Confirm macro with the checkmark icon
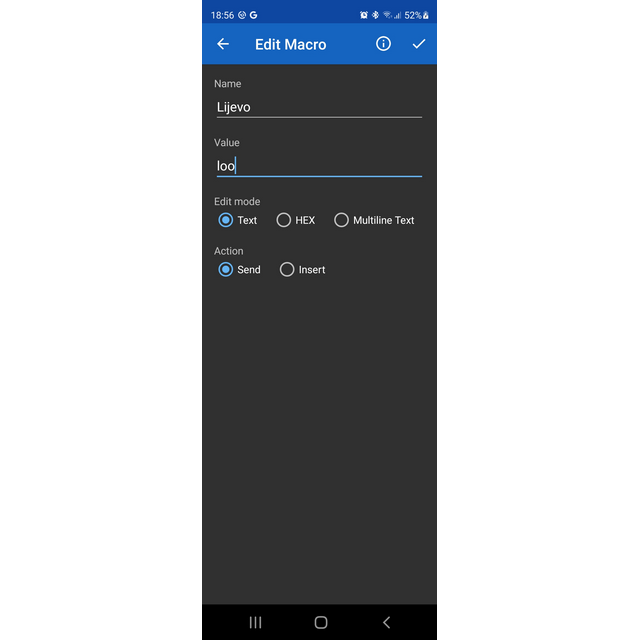 [x=419, y=44]
